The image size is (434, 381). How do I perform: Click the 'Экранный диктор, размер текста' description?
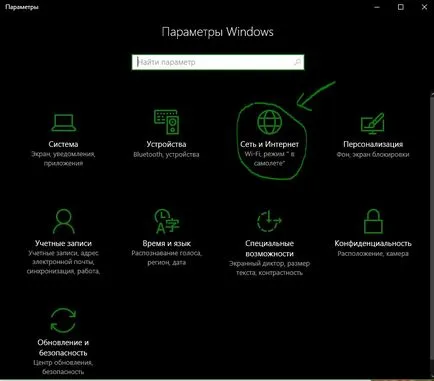pos(269,268)
